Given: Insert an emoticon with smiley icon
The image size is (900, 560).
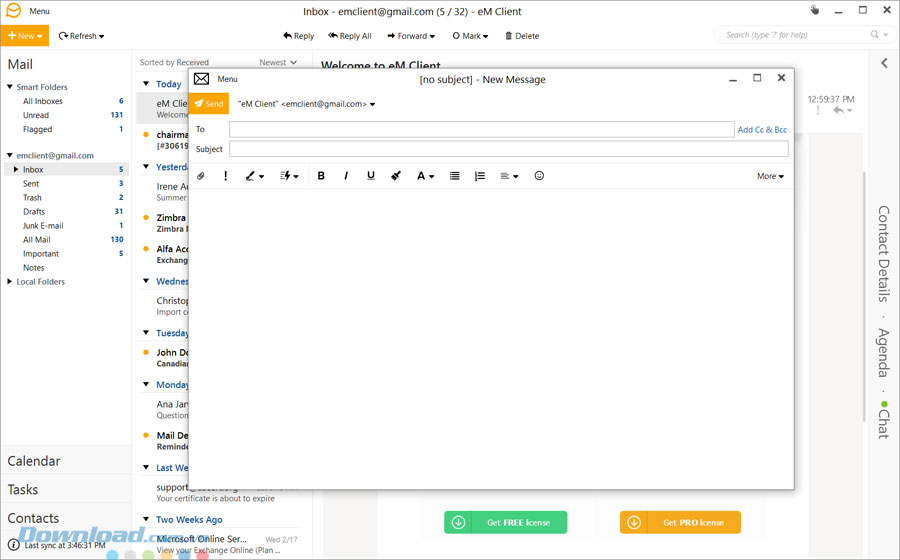Looking at the screenshot, I should tap(539, 176).
